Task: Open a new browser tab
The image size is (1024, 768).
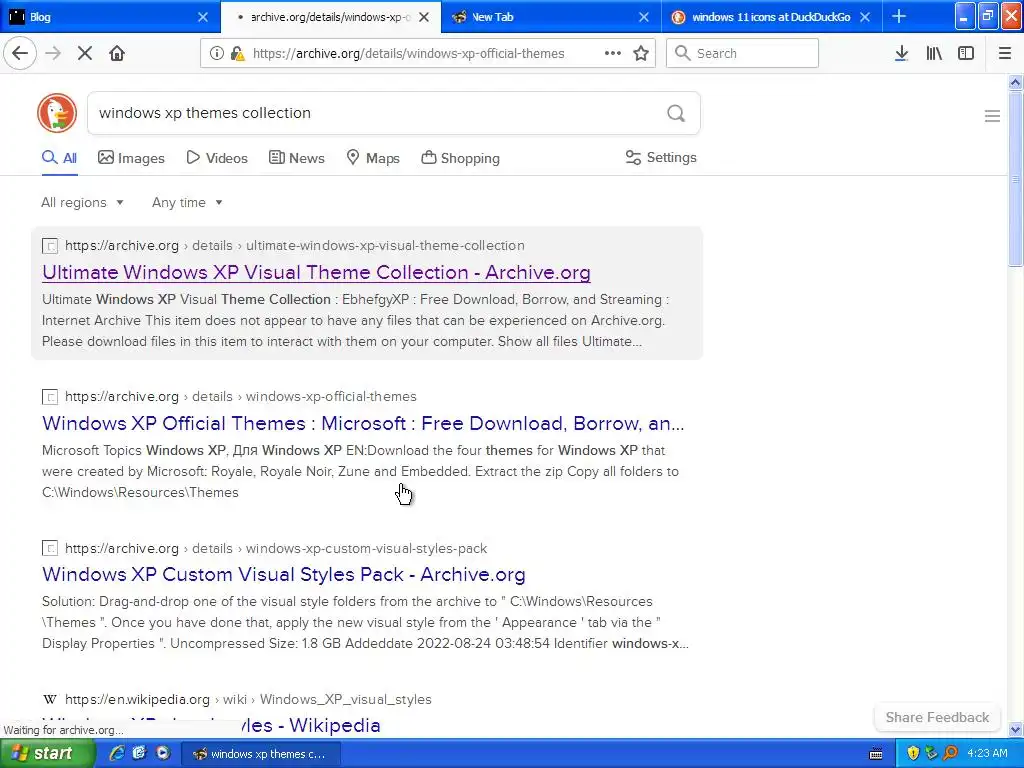Action: tap(899, 17)
